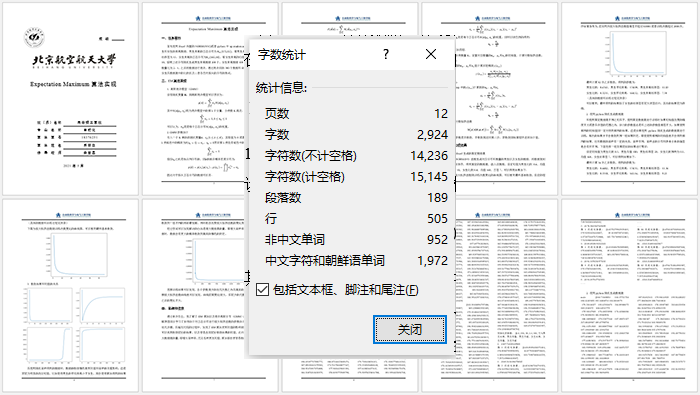Click the university emblem on cover page
This screenshot has width=700, height=395.
point(34,37)
